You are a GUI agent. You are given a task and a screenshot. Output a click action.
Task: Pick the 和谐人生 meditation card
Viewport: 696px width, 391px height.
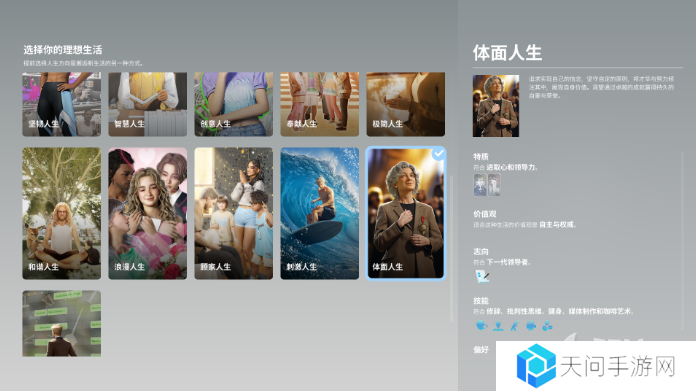62,213
